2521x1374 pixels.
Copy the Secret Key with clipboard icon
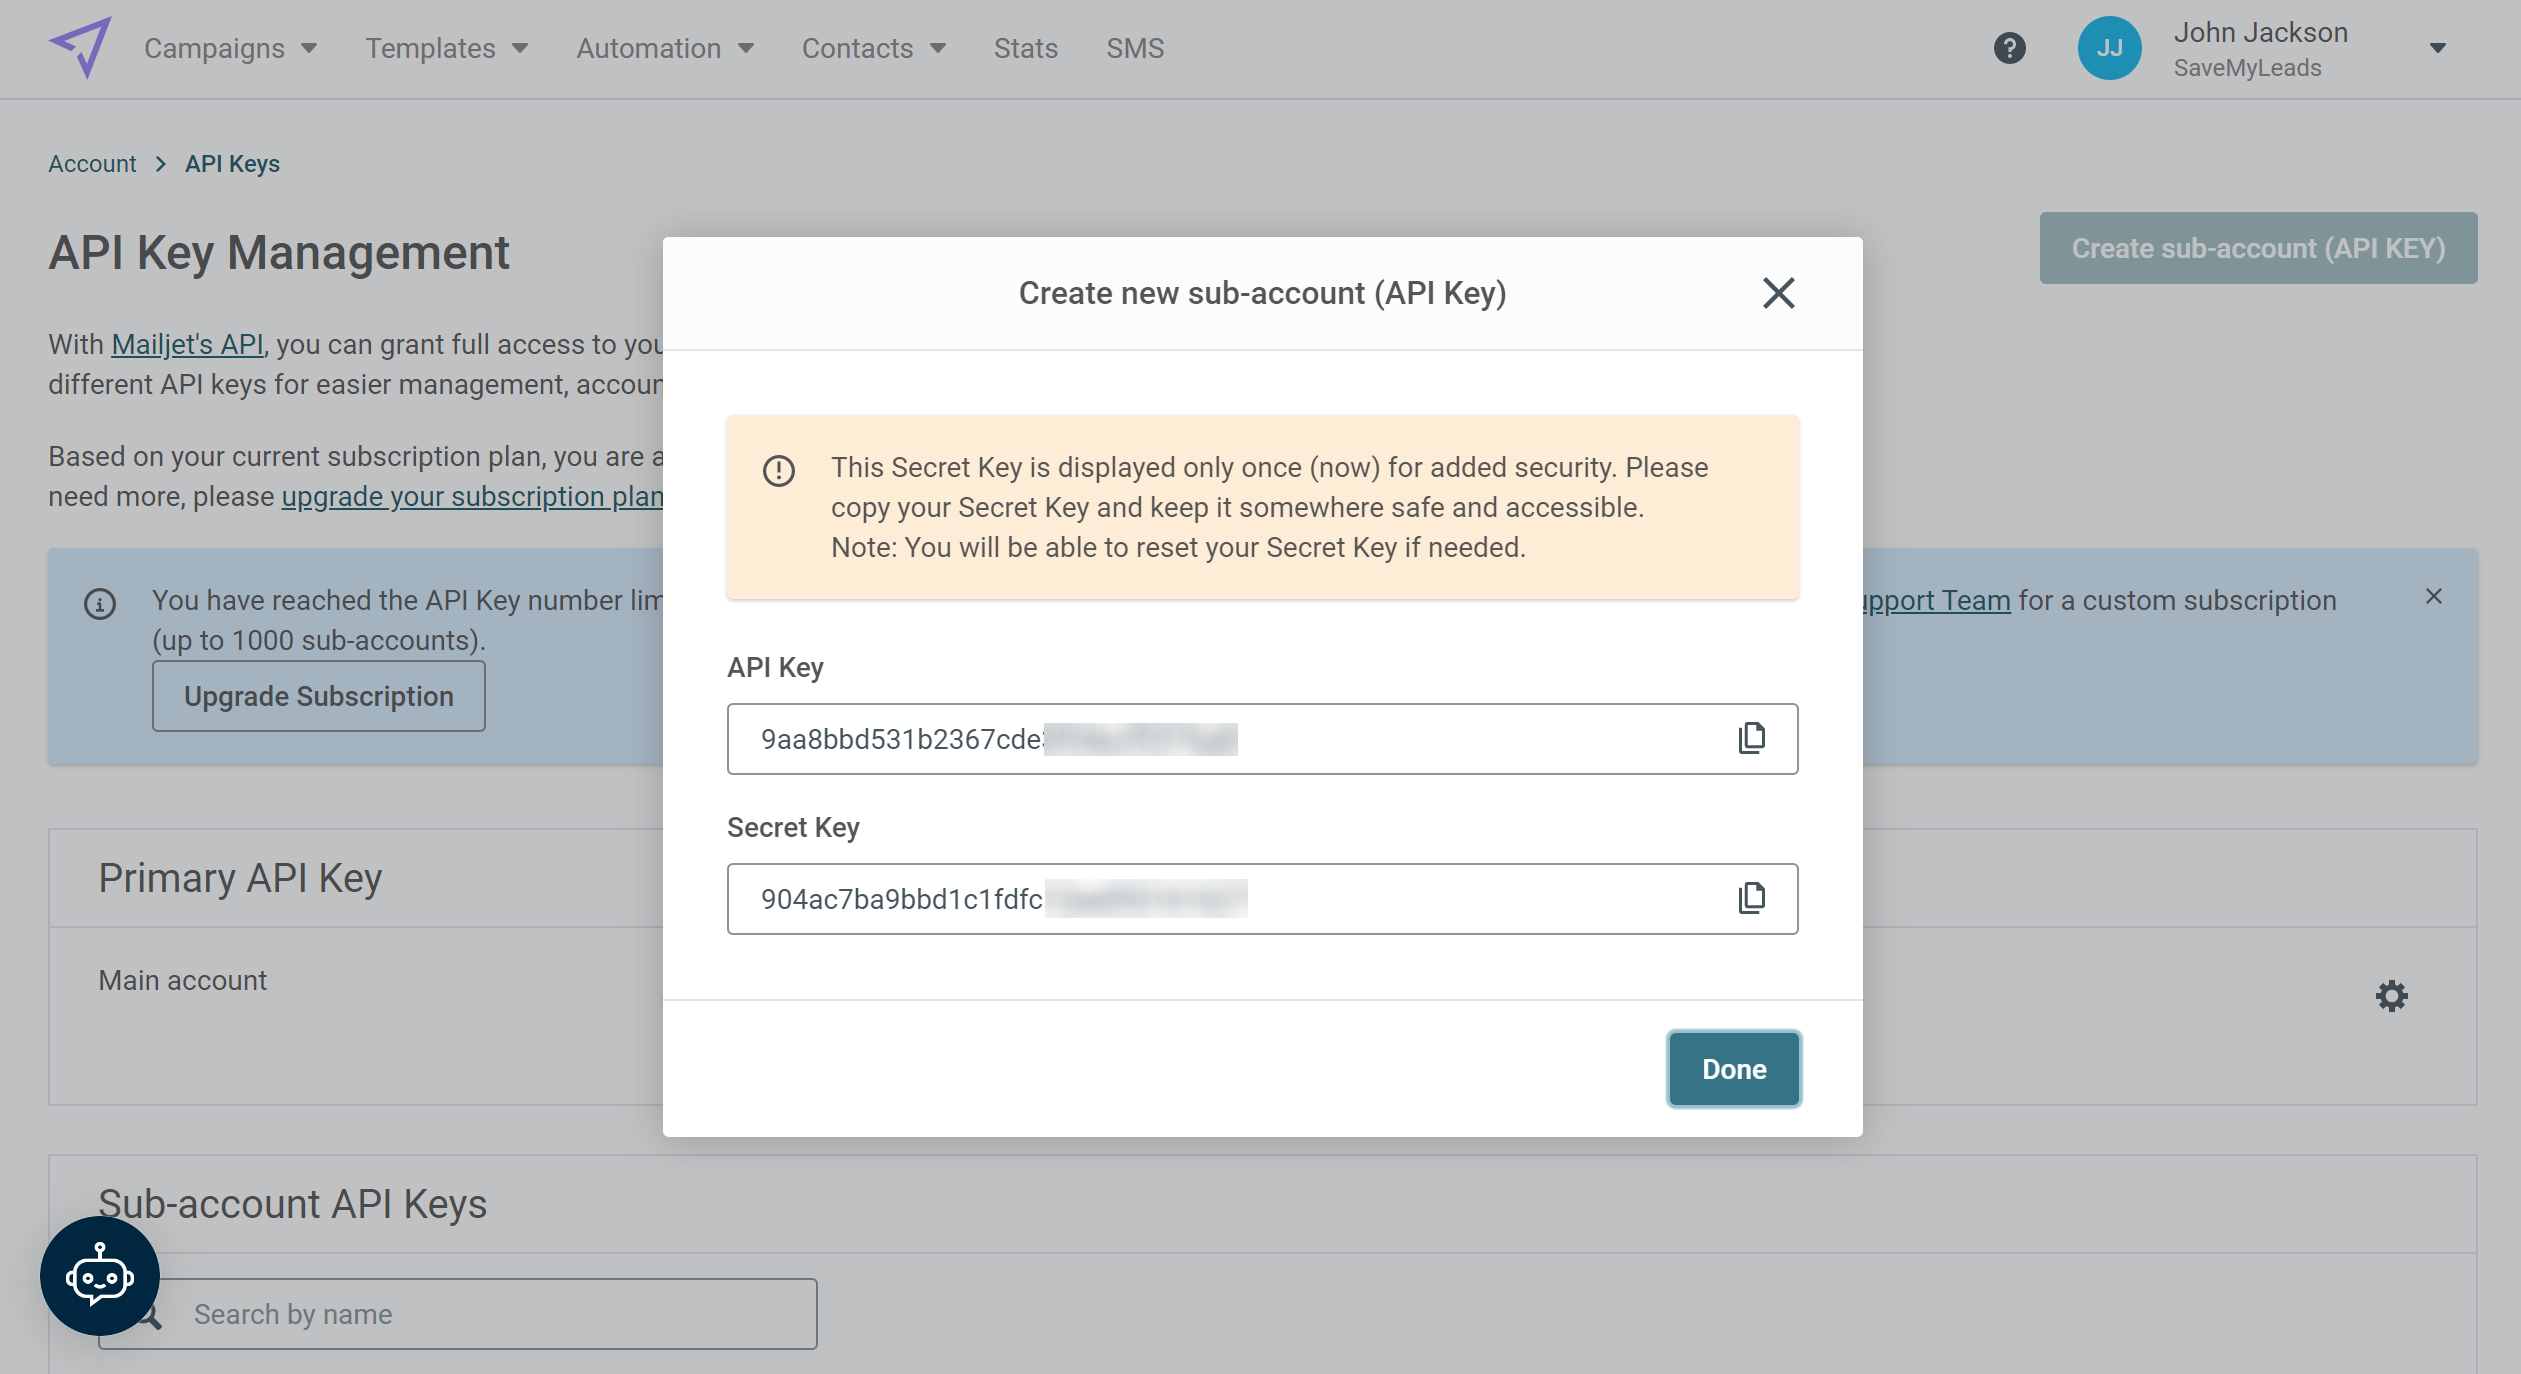[1751, 898]
